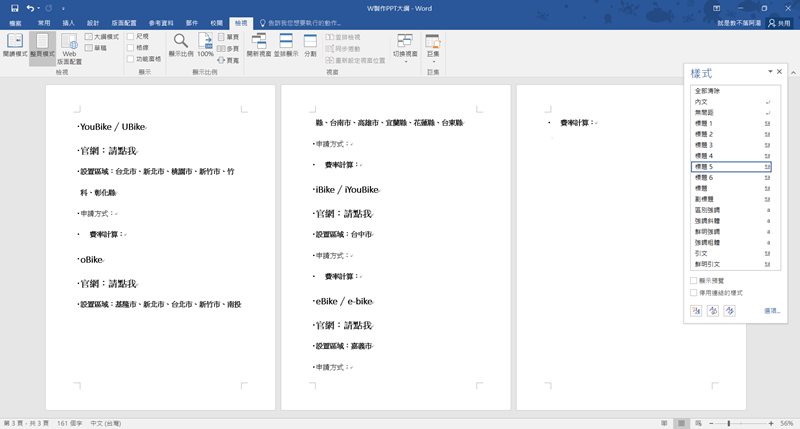The image size is (800, 429).
Task: Click the 第 3 頁，共 3 頁 page indicator
Action: [26, 423]
